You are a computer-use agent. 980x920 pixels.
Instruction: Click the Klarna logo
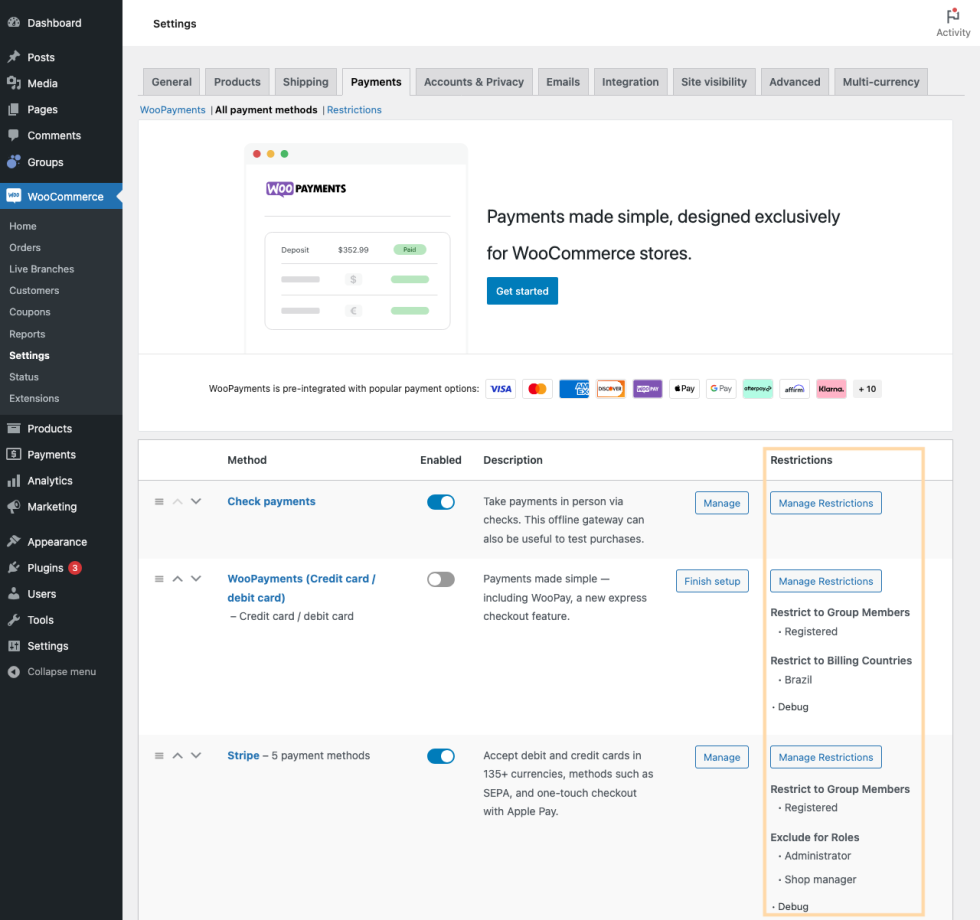click(x=831, y=389)
